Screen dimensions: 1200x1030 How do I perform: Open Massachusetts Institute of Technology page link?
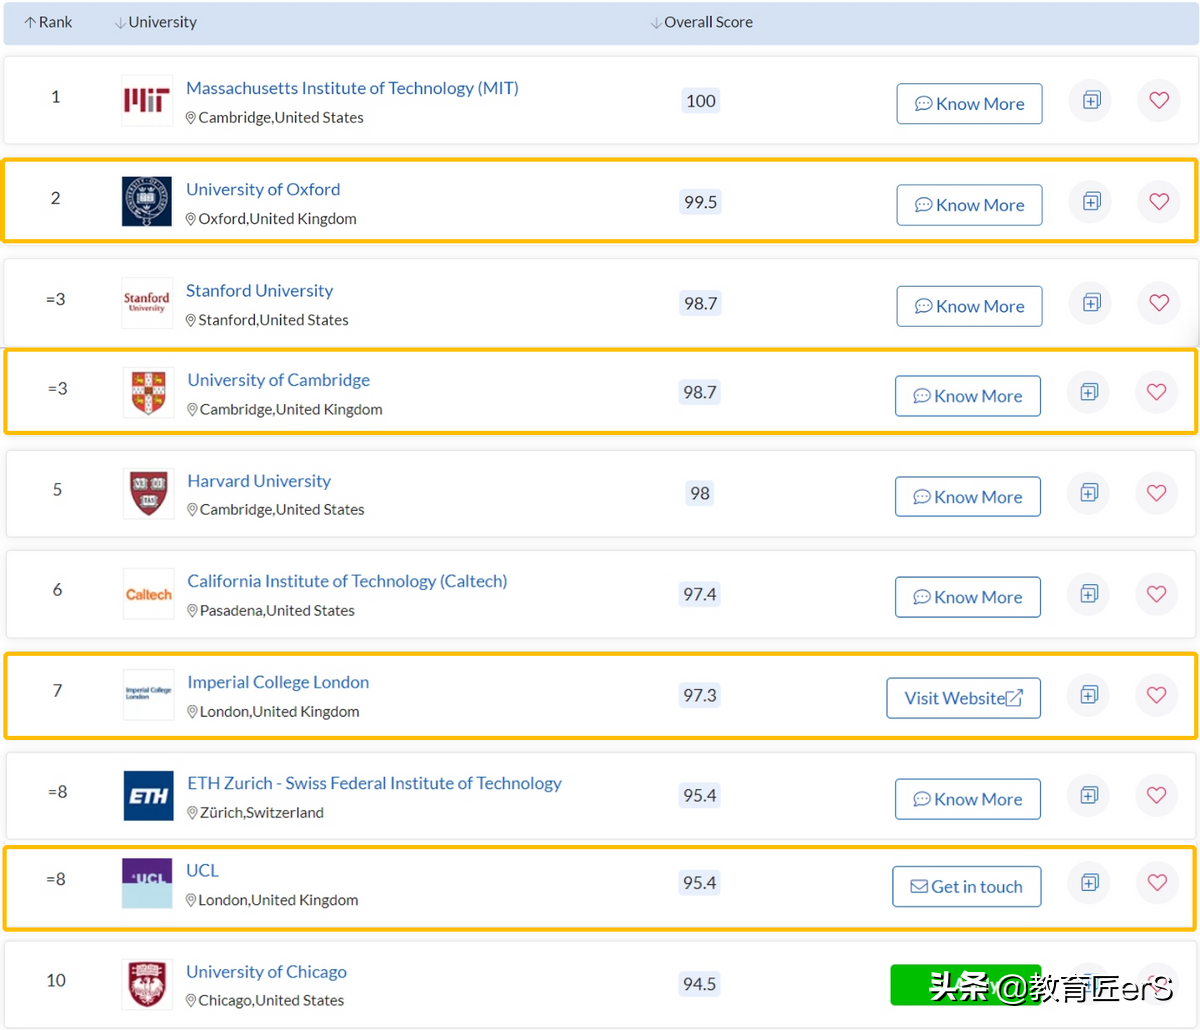(352, 88)
